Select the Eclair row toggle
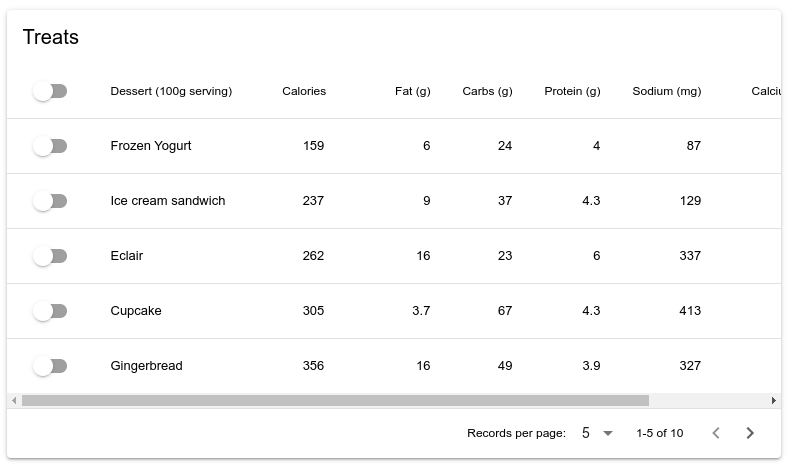Viewport: 789px width, 466px height. [x=49, y=256]
